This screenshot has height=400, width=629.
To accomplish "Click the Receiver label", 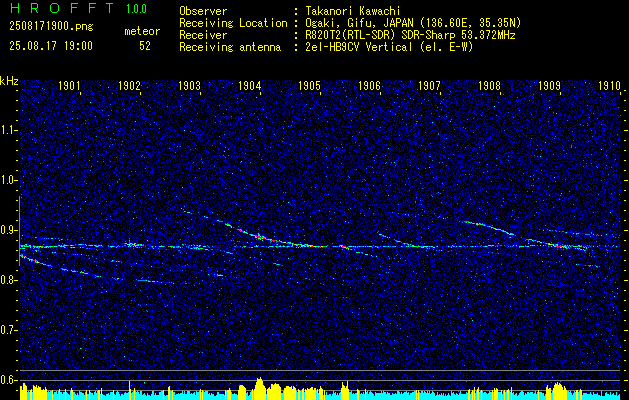I will [x=203, y=35].
